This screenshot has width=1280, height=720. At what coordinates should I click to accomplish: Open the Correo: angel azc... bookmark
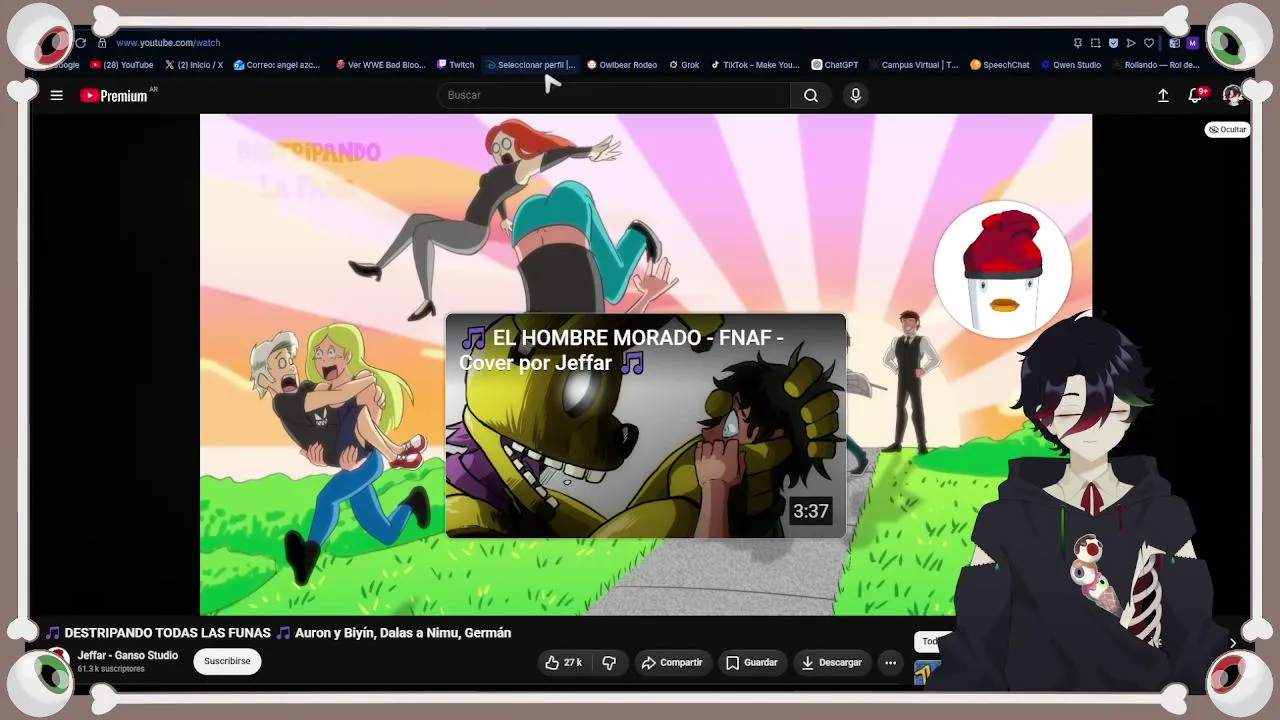pos(277,65)
